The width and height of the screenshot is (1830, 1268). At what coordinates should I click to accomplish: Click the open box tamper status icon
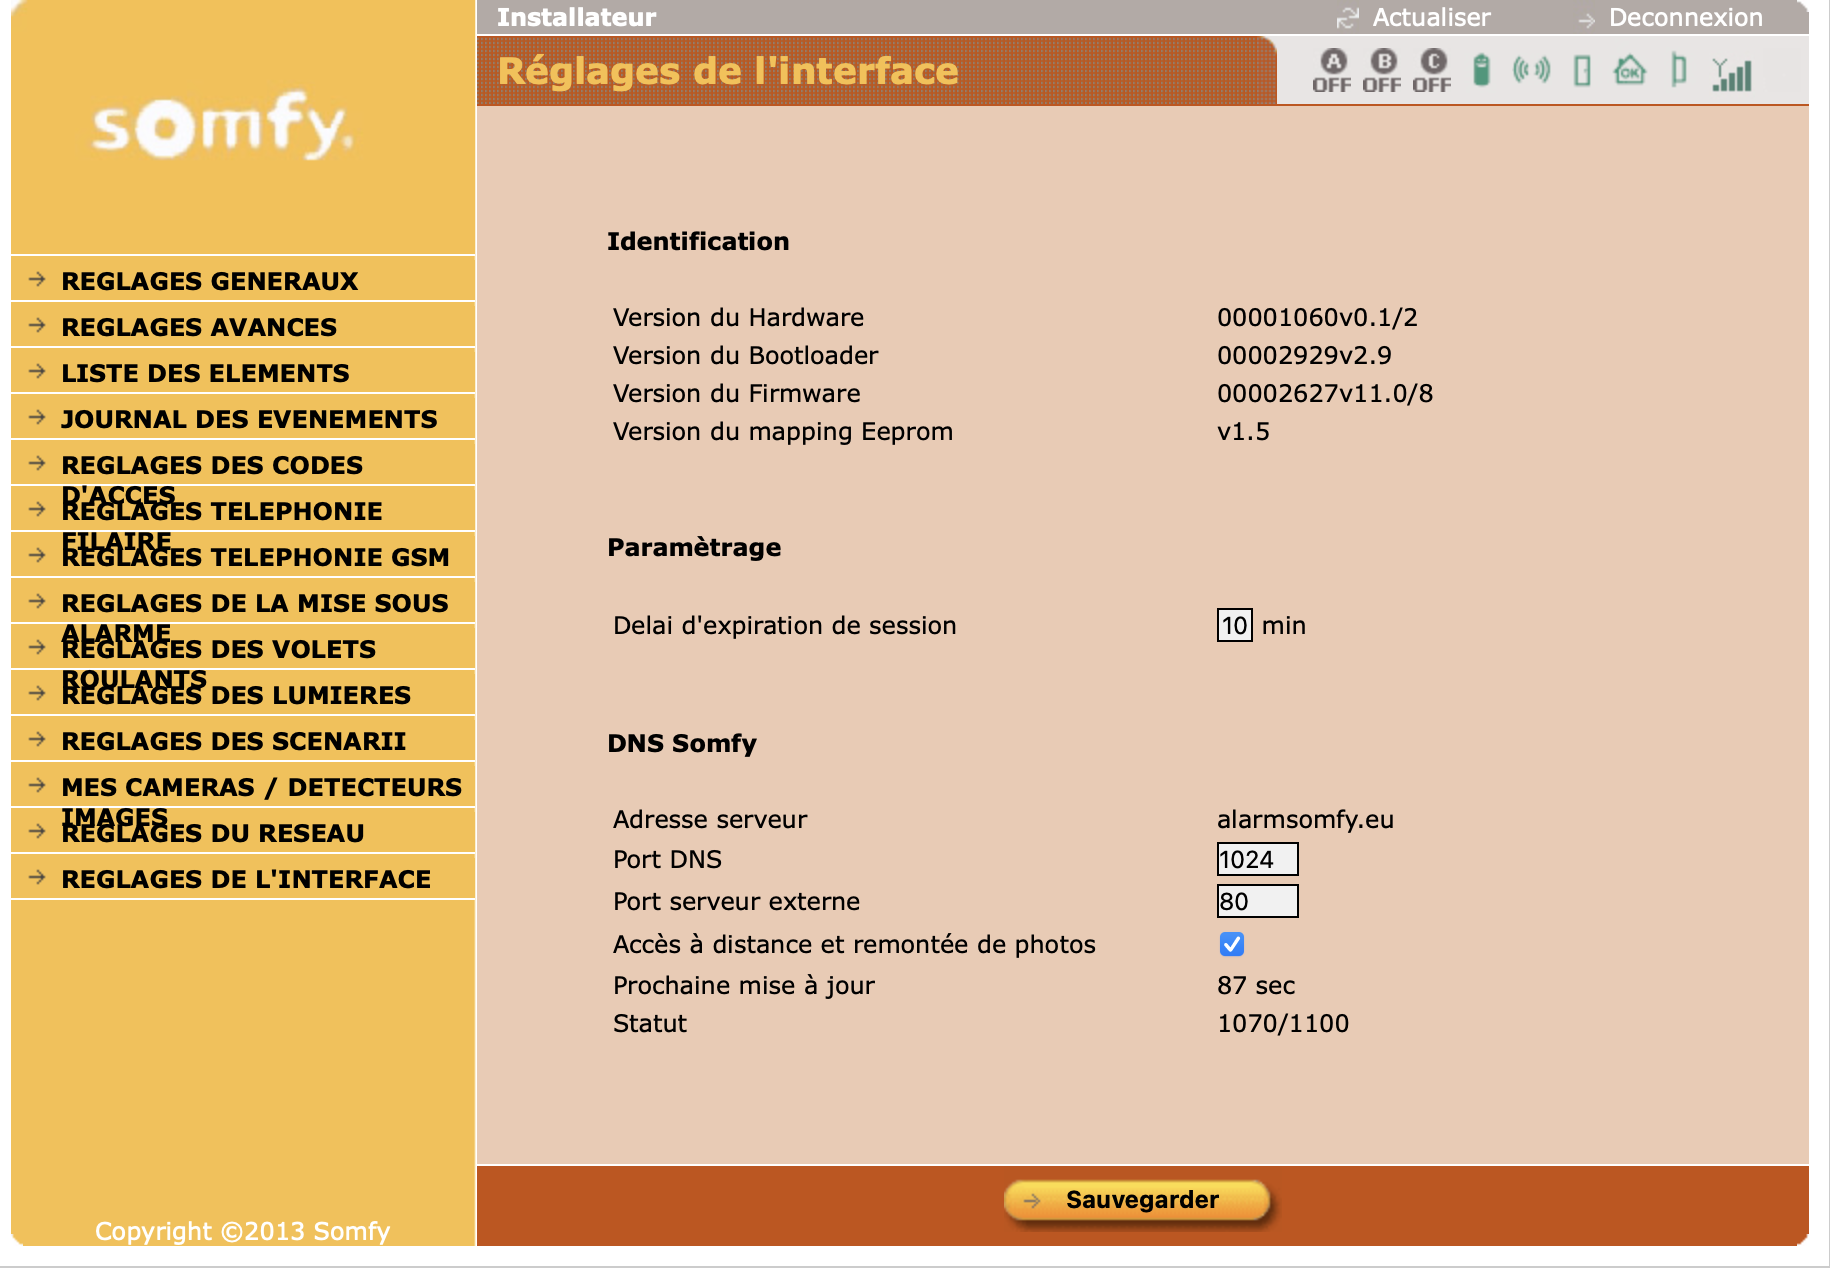point(1679,70)
